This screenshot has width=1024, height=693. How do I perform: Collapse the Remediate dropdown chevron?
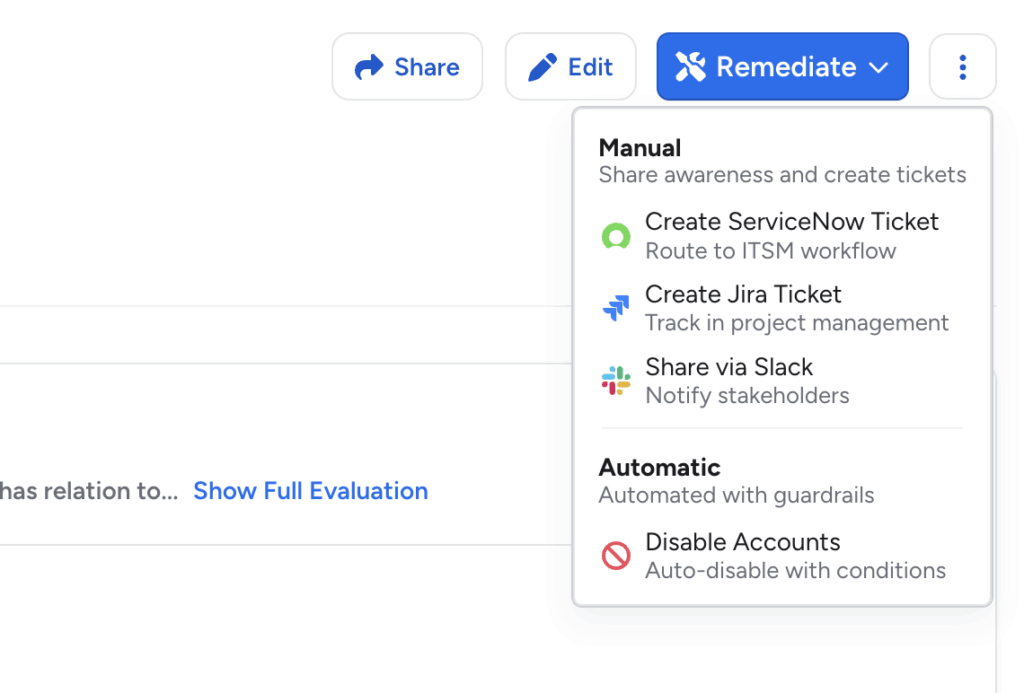point(878,68)
